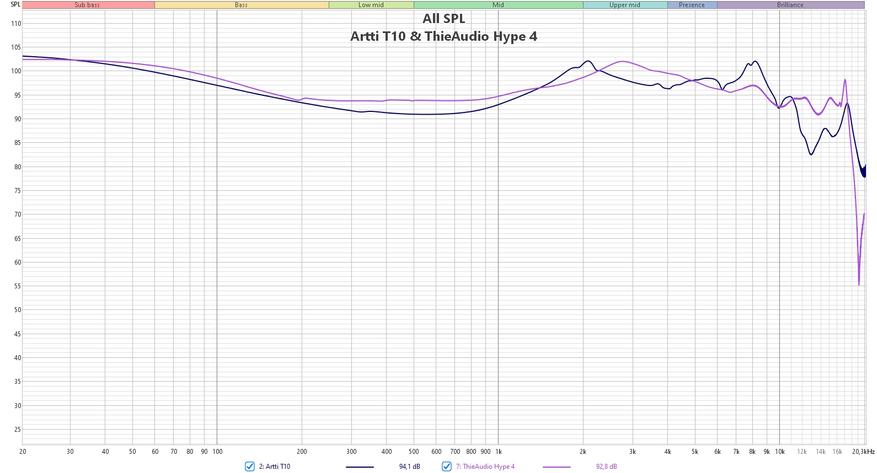Click the '2k' frequency axis label
This screenshot has height=473, width=877.
583,451
